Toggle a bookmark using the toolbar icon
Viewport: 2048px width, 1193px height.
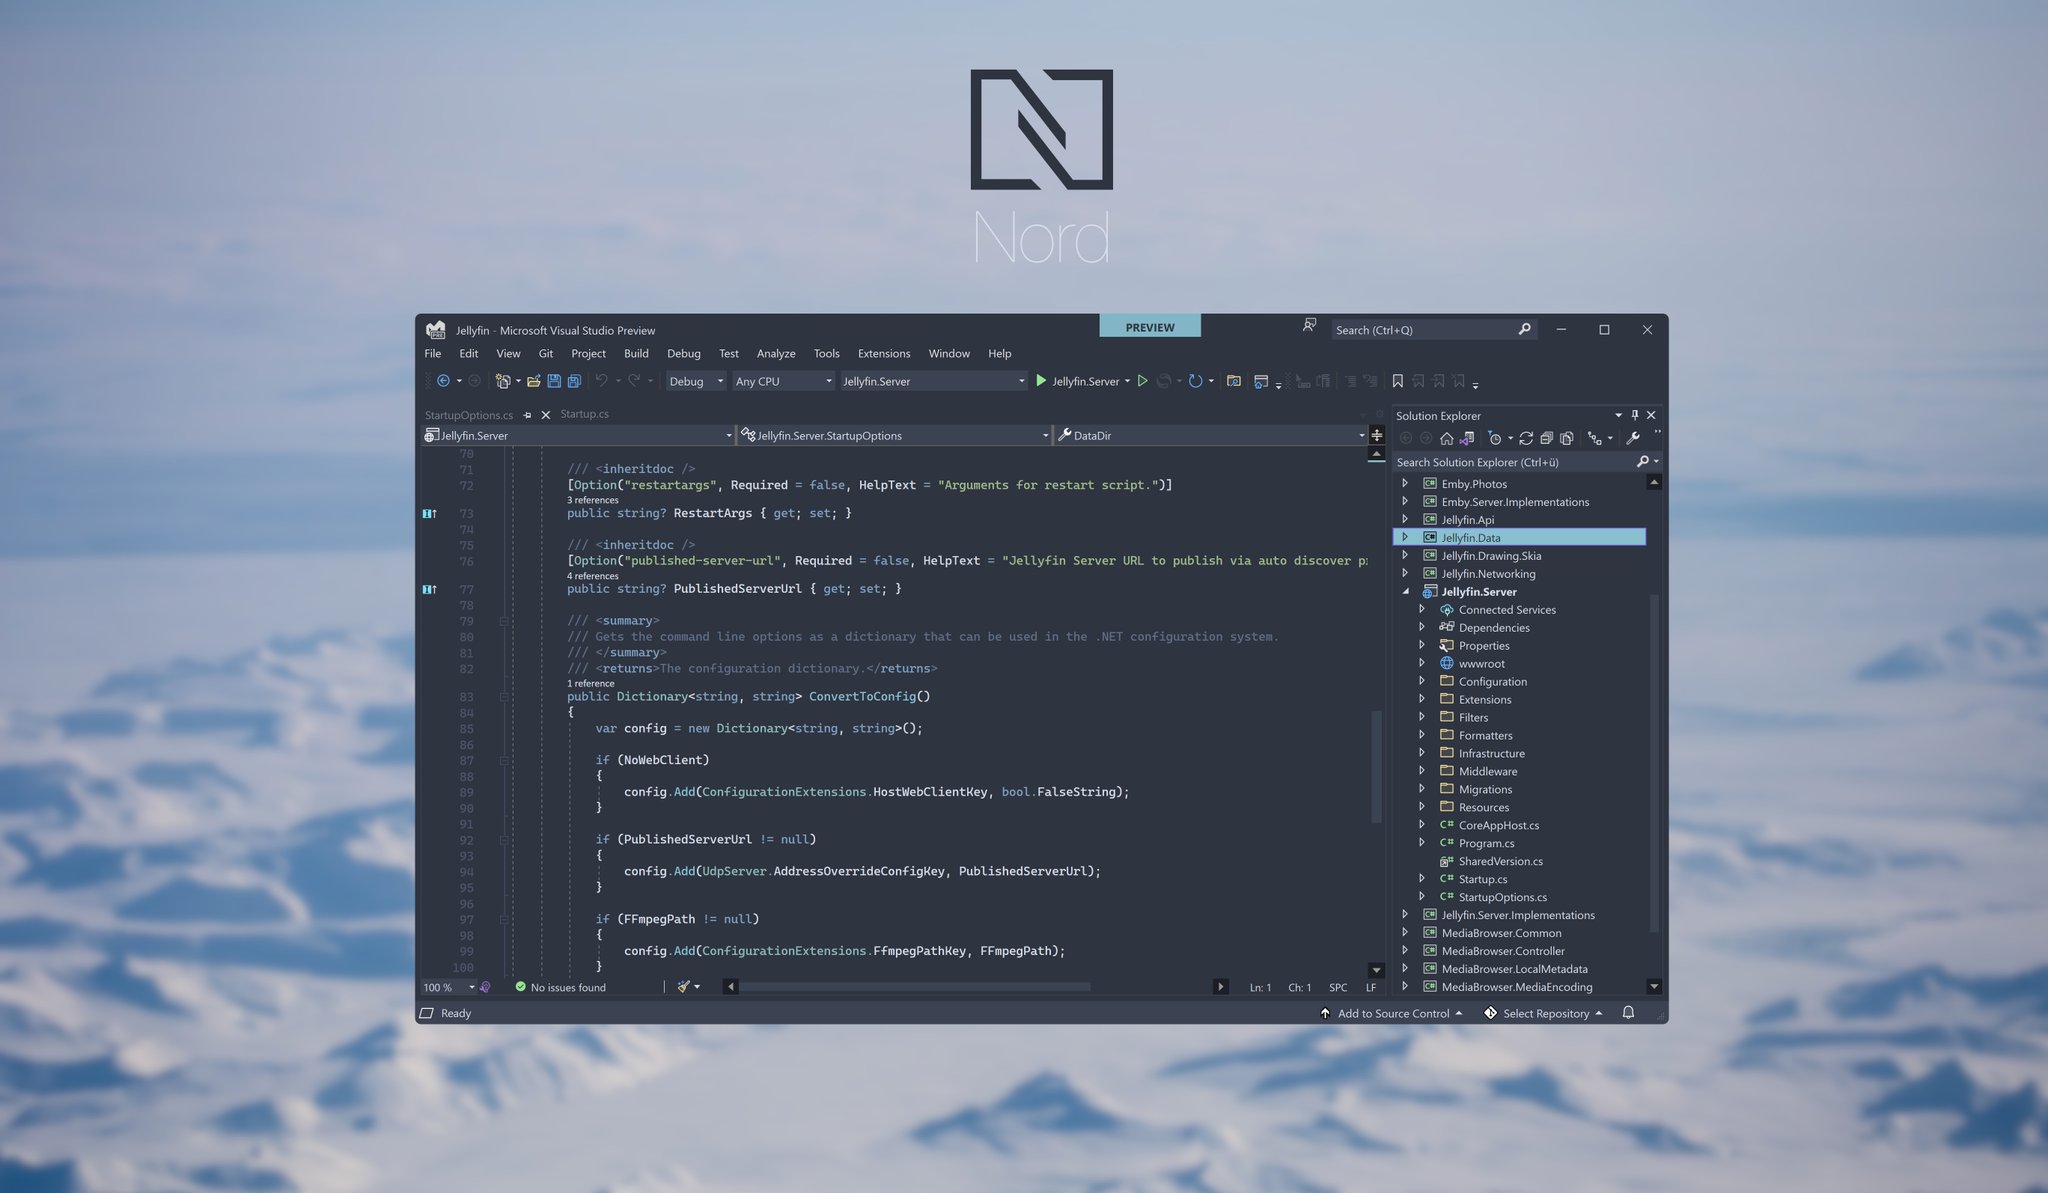[x=1397, y=381]
